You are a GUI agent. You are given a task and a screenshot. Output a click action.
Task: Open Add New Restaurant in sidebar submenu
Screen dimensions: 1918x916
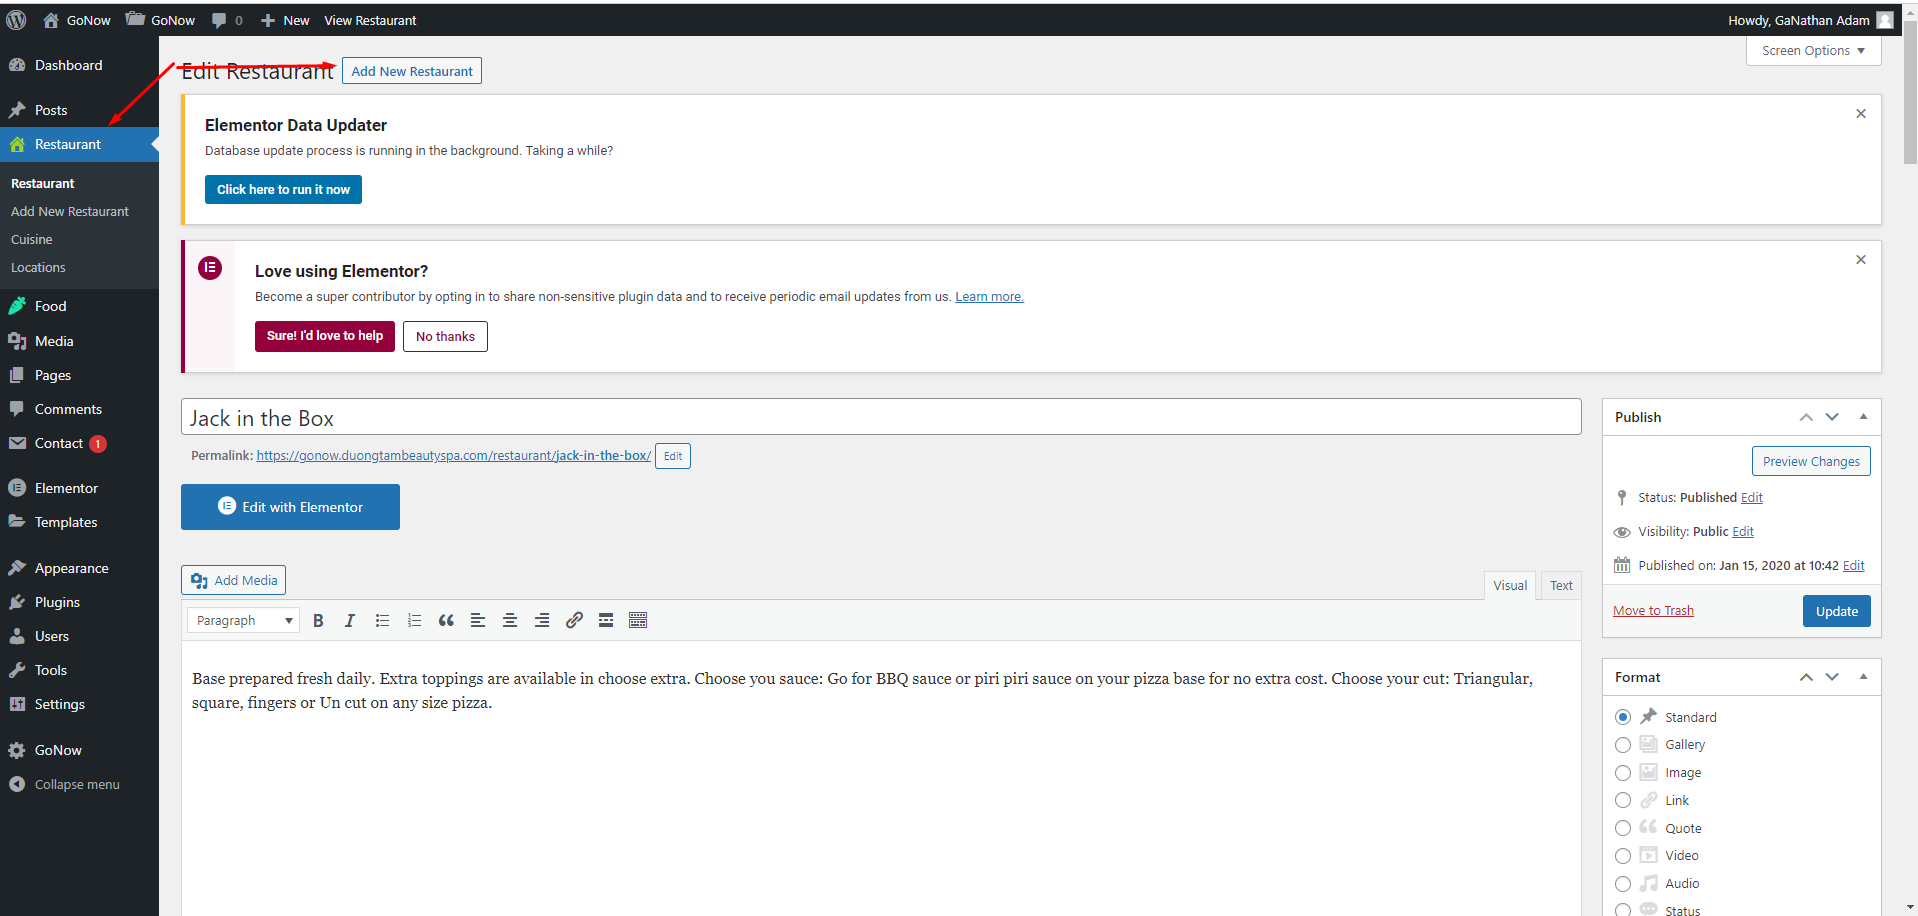[x=70, y=212]
